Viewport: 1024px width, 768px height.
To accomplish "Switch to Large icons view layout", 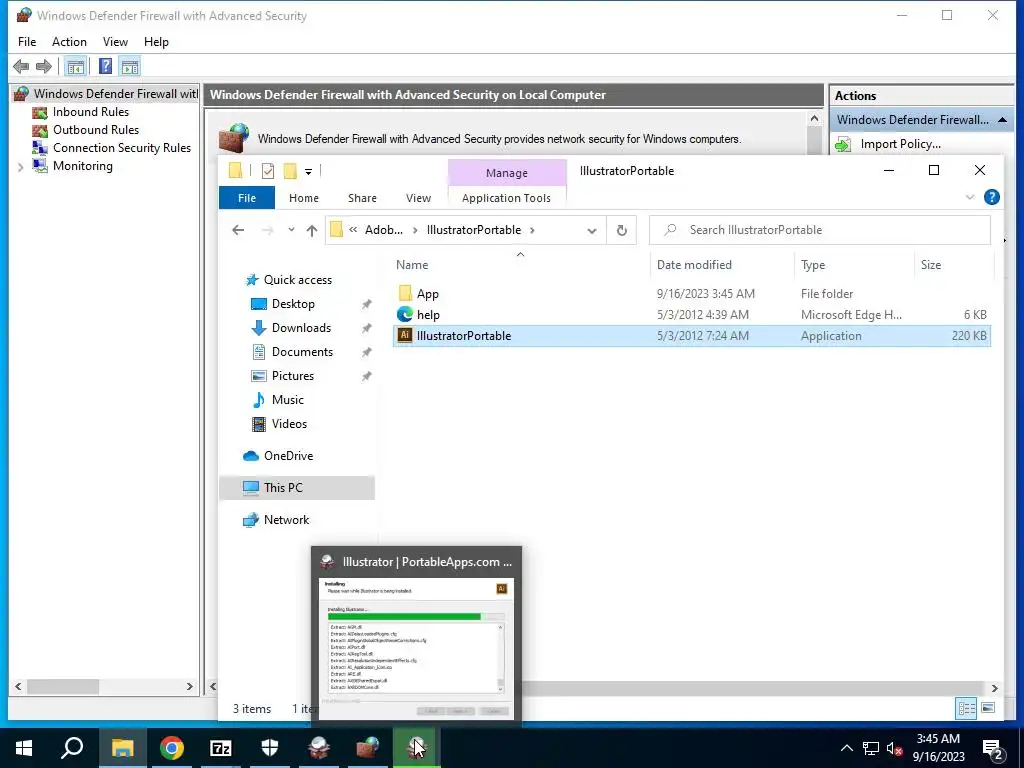I will coord(988,708).
